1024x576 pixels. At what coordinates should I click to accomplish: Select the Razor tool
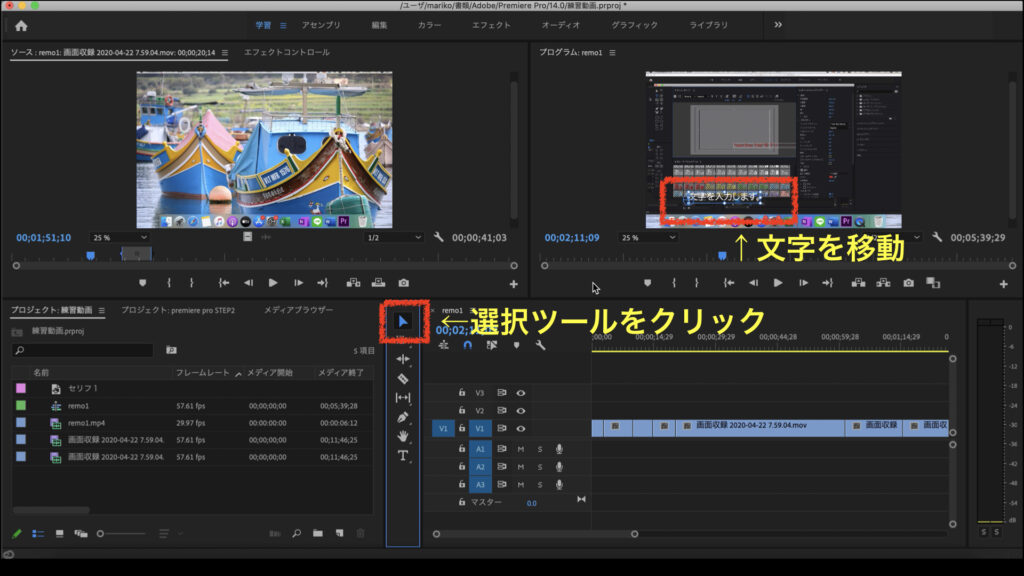pyautogui.click(x=403, y=378)
